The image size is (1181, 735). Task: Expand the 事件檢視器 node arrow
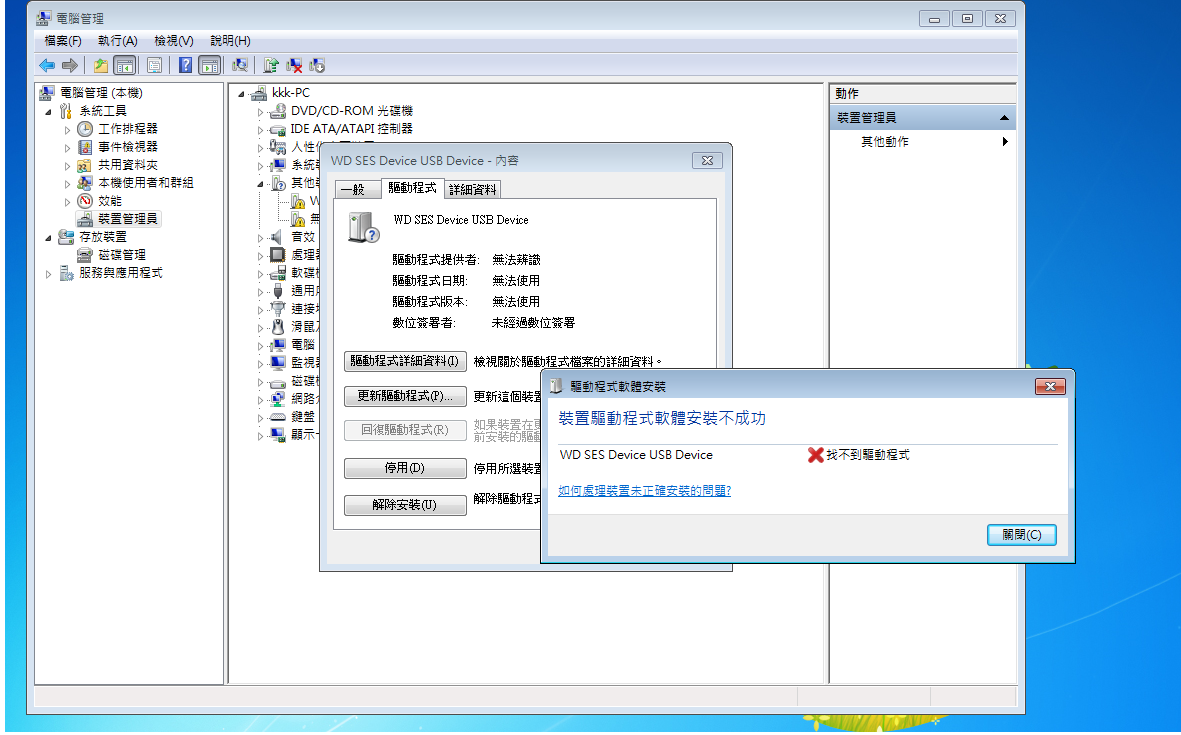click(x=67, y=148)
